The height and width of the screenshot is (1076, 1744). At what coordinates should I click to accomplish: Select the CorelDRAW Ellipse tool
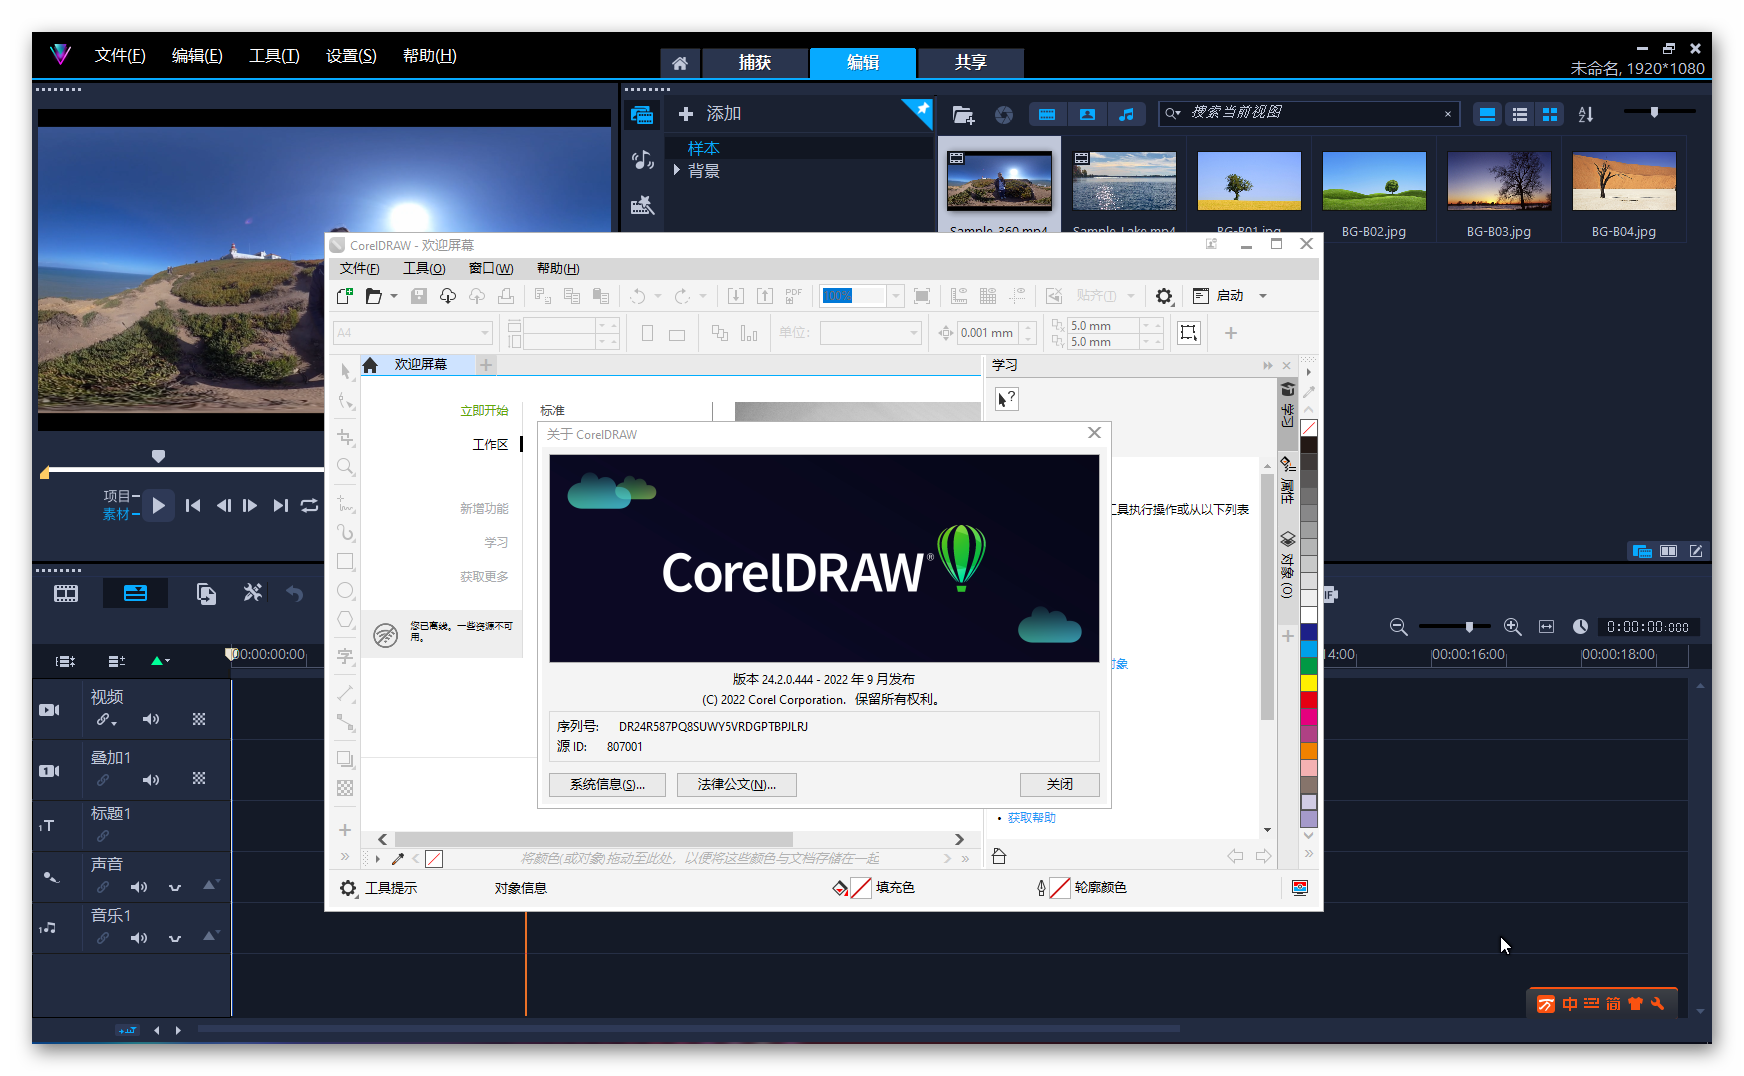(x=345, y=591)
